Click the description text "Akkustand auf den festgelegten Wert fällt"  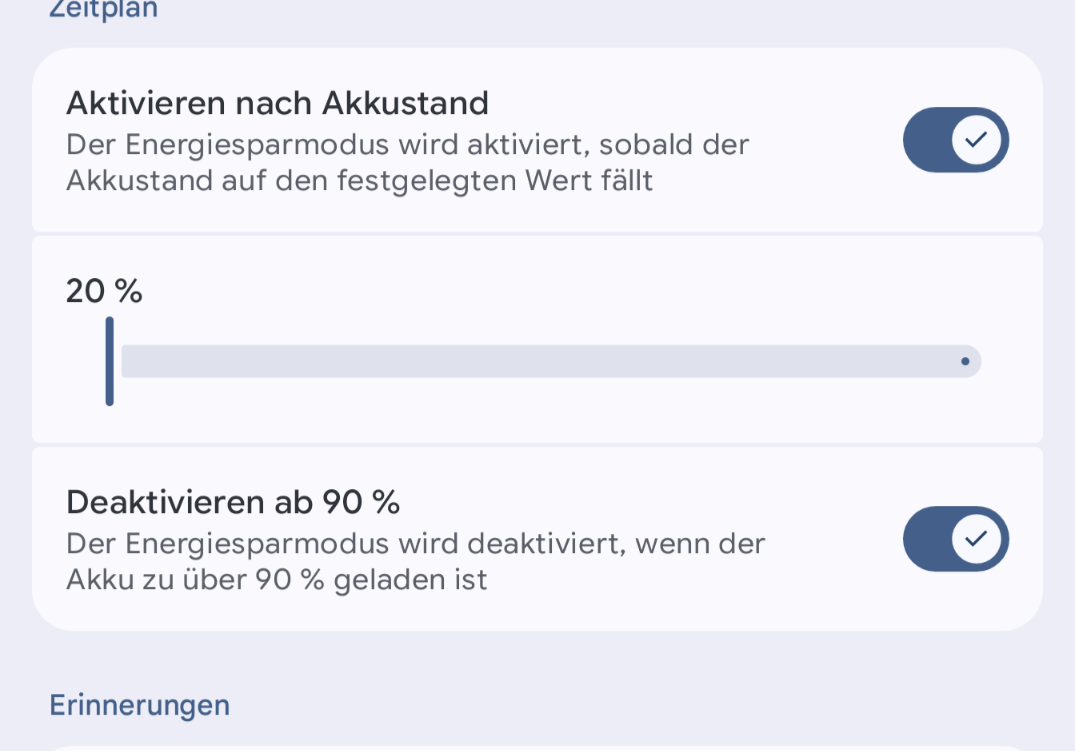[x=360, y=181]
